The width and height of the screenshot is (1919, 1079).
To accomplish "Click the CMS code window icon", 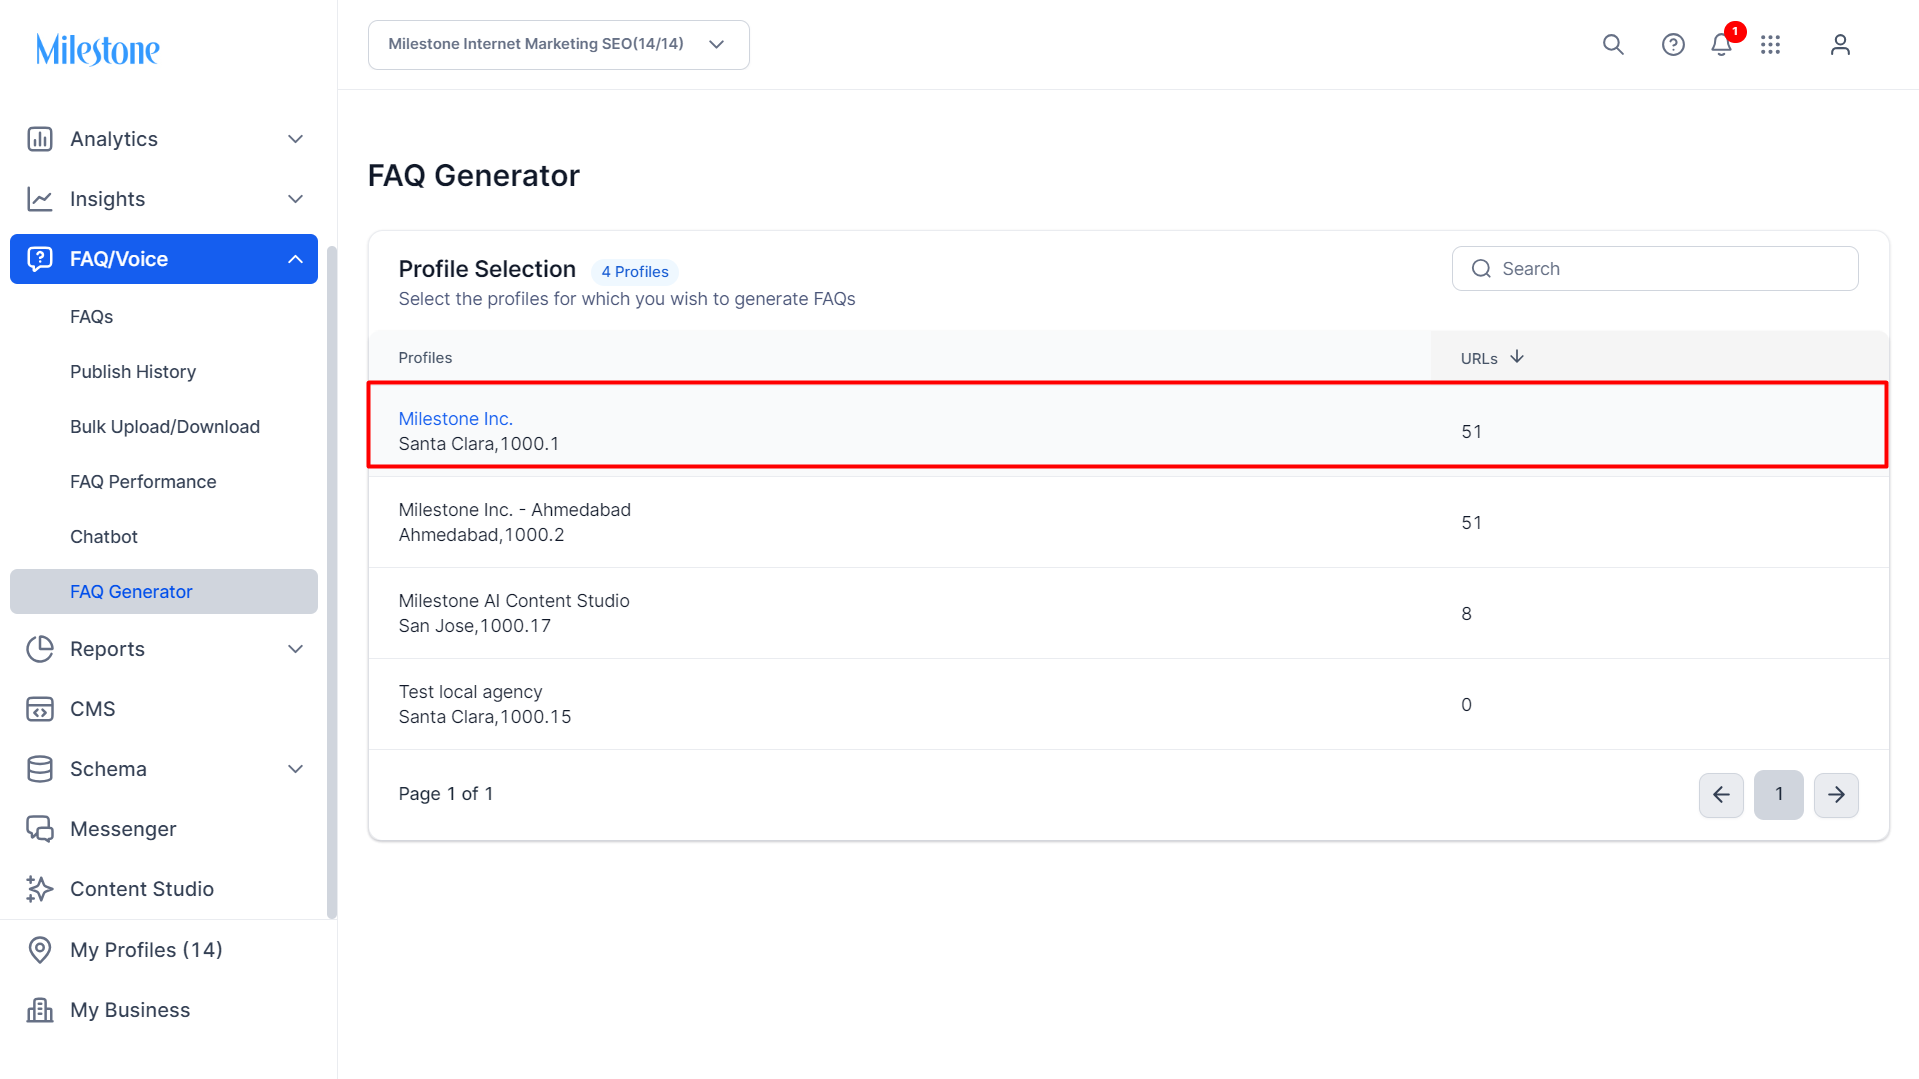I will pyautogui.click(x=40, y=709).
